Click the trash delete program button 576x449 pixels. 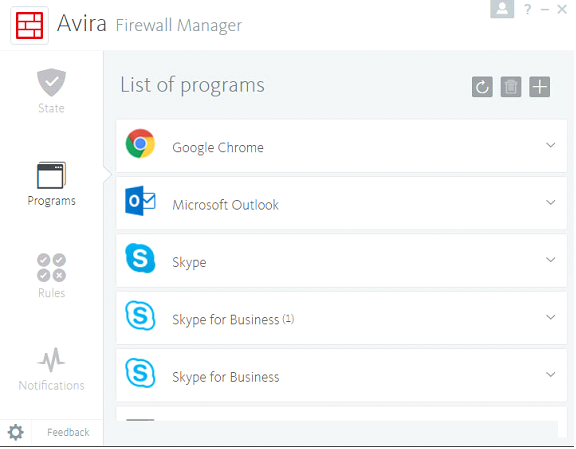[x=511, y=87]
